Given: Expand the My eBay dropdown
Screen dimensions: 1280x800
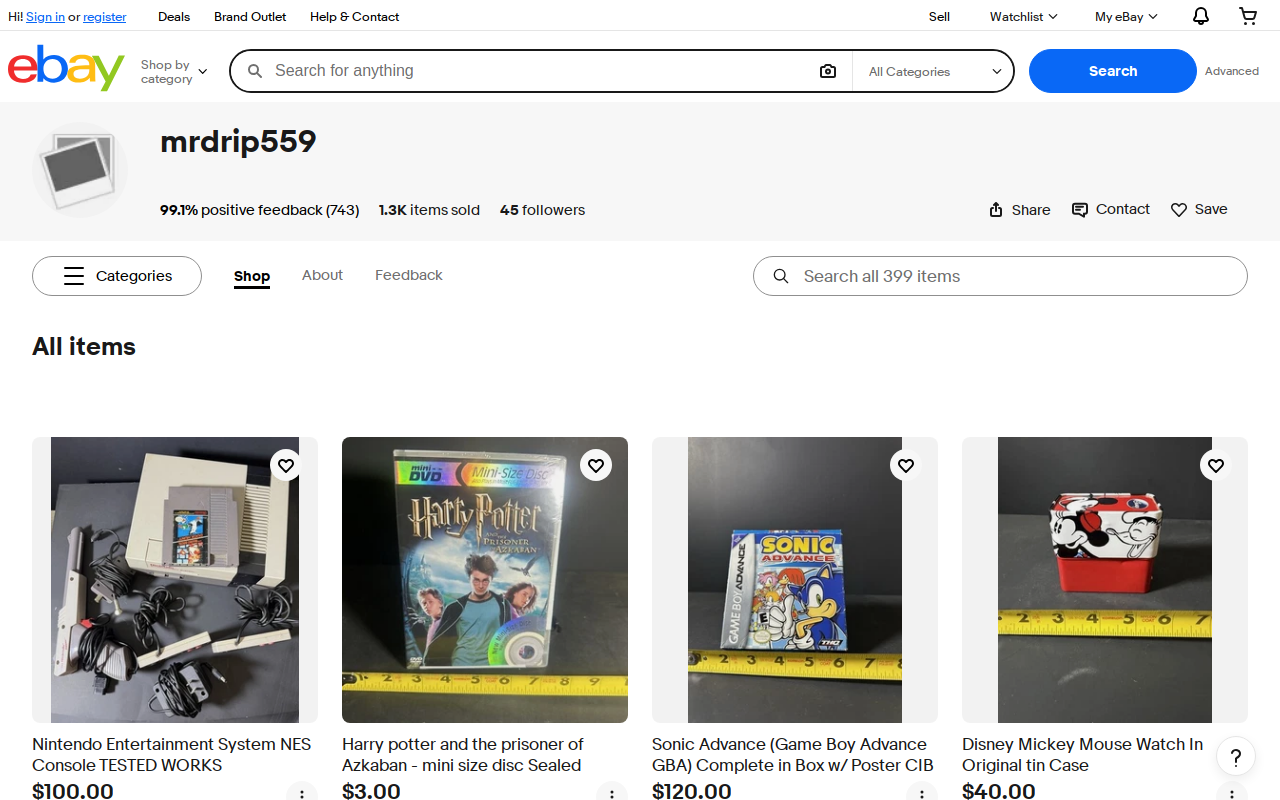Looking at the screenshot, I should pyautogui.click(x=1126, y=16).
